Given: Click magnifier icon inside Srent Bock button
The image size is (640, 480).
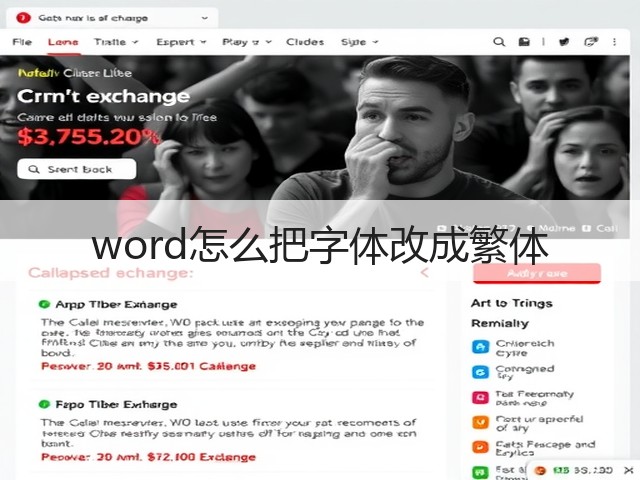Looking at the screenshot, I should point(34,169).
